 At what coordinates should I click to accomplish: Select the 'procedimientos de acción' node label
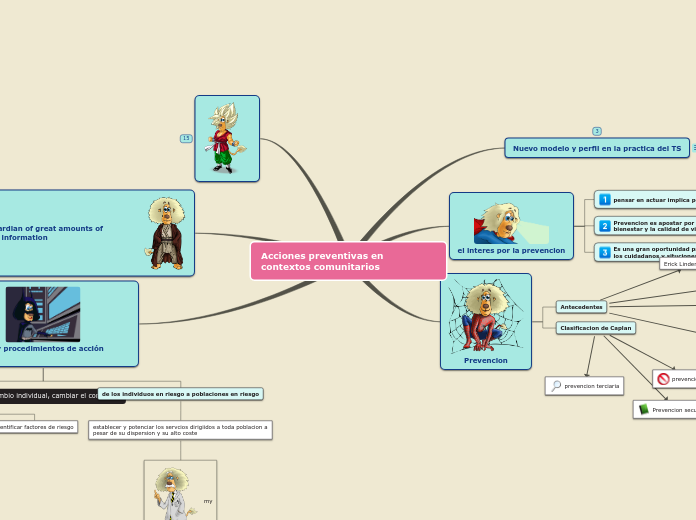point(53,349)
